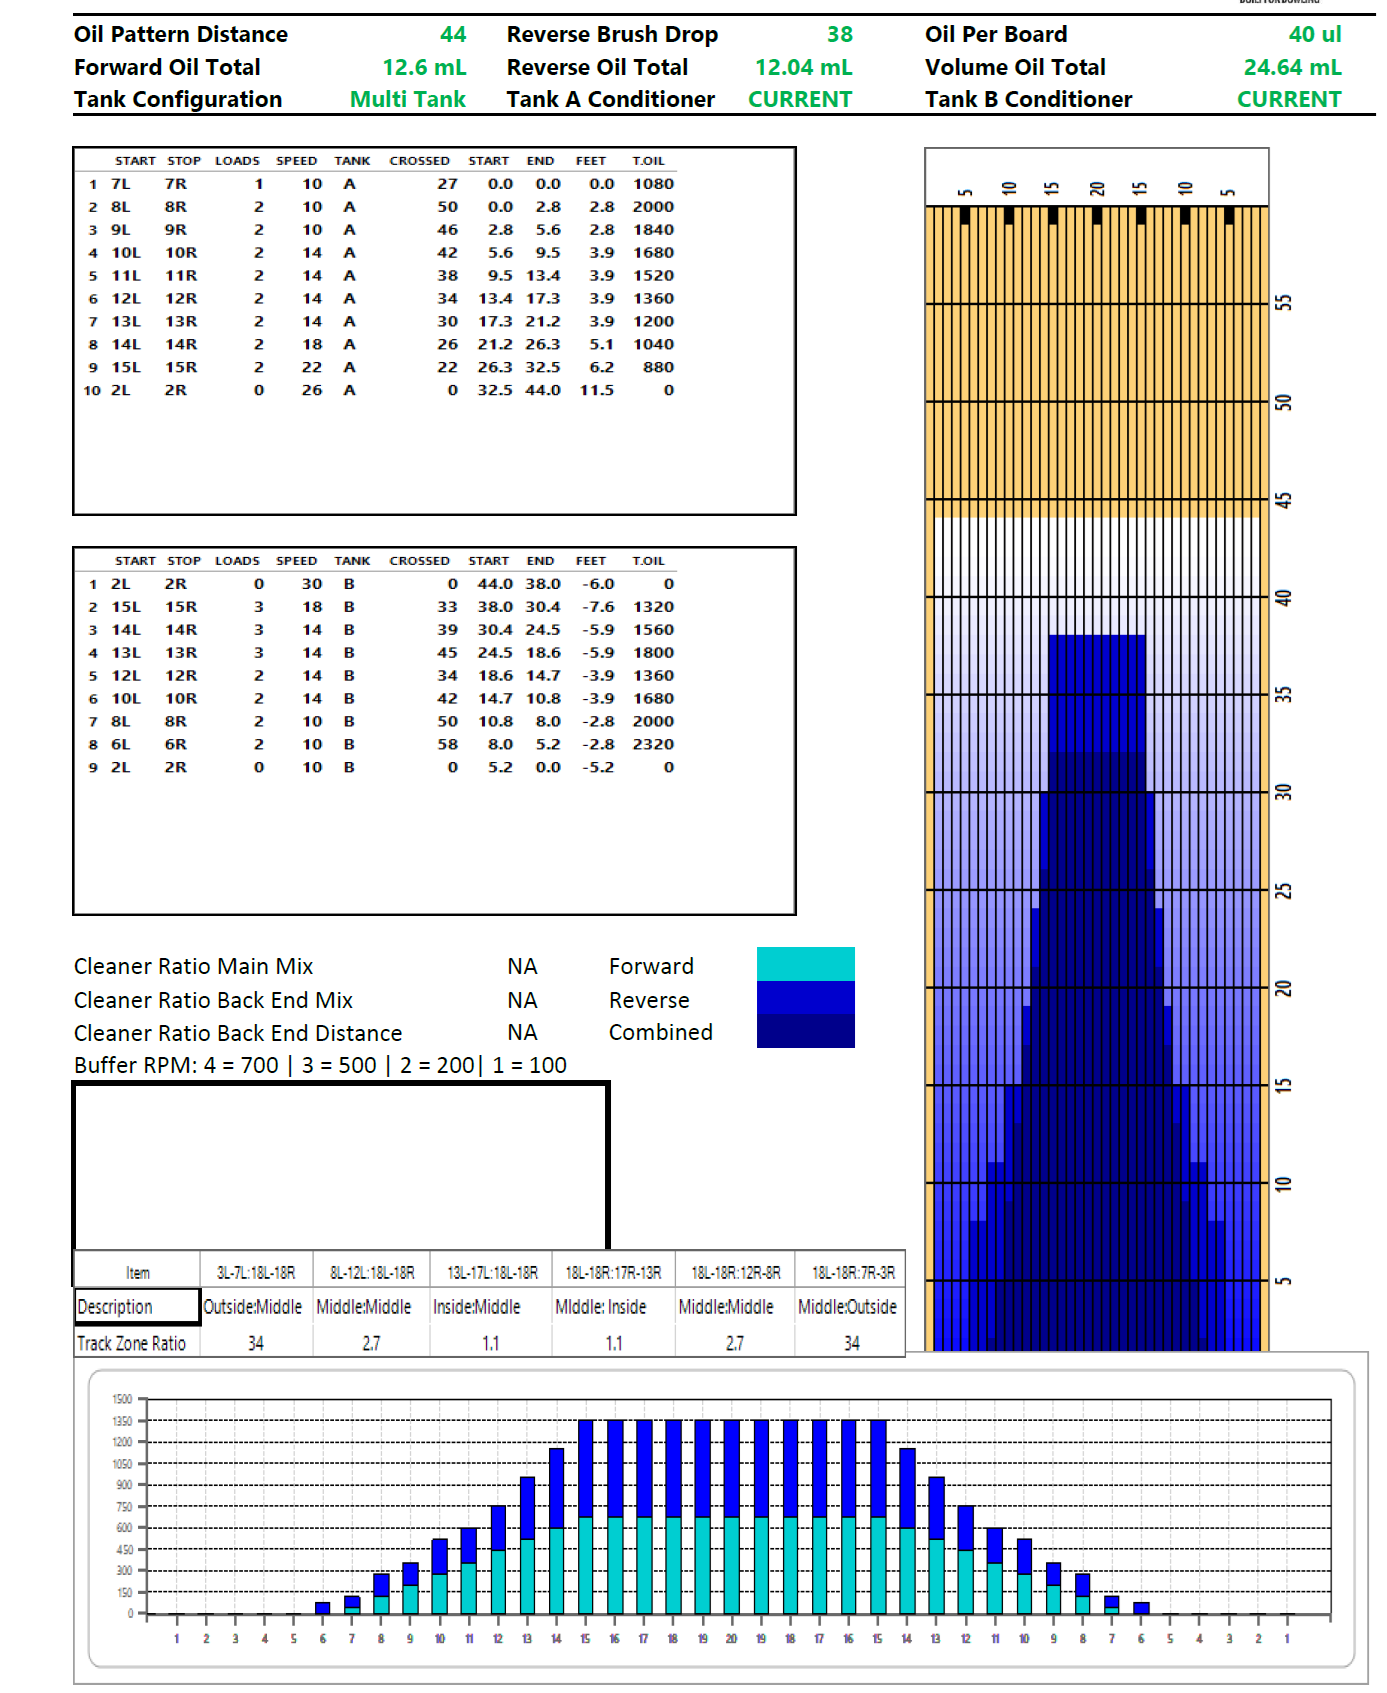Click the cyan Forward legend swatch

click(805, 964)
